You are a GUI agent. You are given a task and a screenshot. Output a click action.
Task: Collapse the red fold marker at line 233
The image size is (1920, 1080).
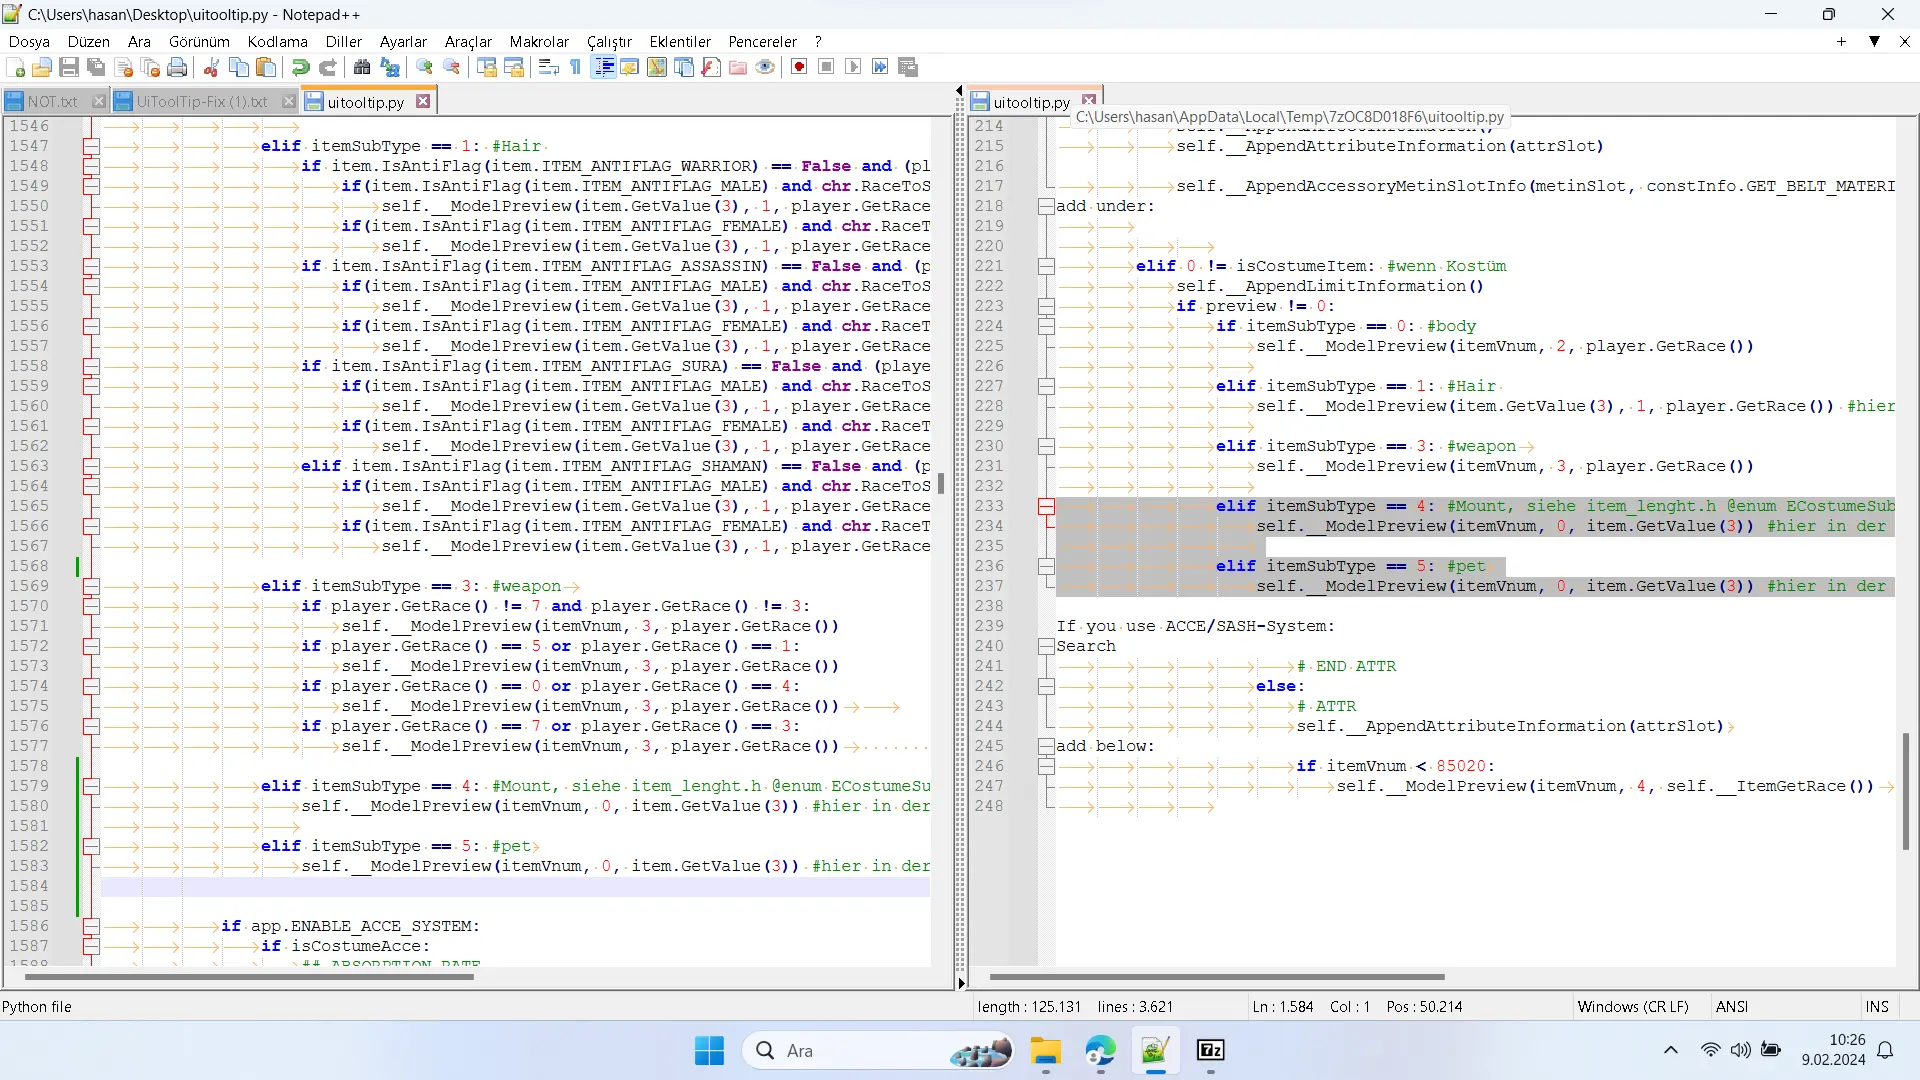coord(1046,506)
